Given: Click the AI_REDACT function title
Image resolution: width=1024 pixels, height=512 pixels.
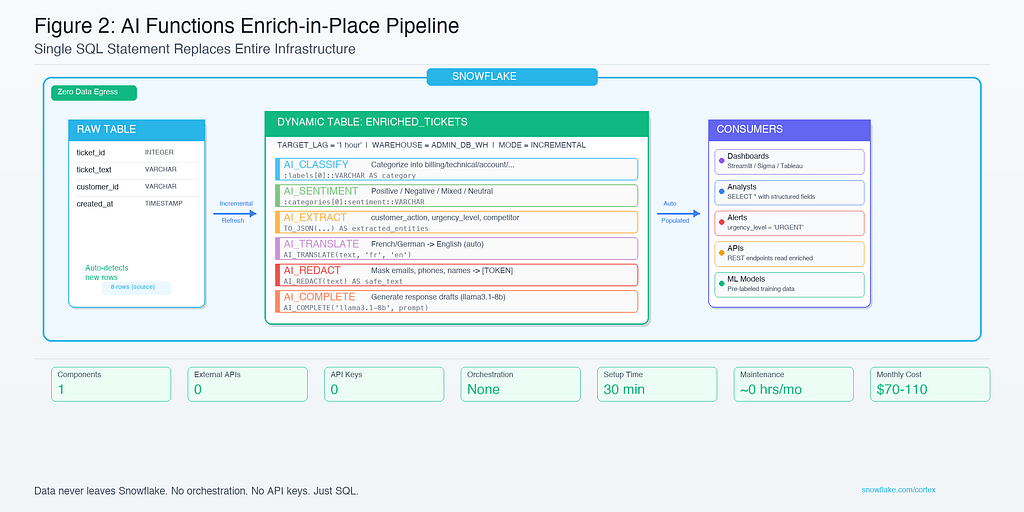Looking at the screenshot, I should coord(312,270).
